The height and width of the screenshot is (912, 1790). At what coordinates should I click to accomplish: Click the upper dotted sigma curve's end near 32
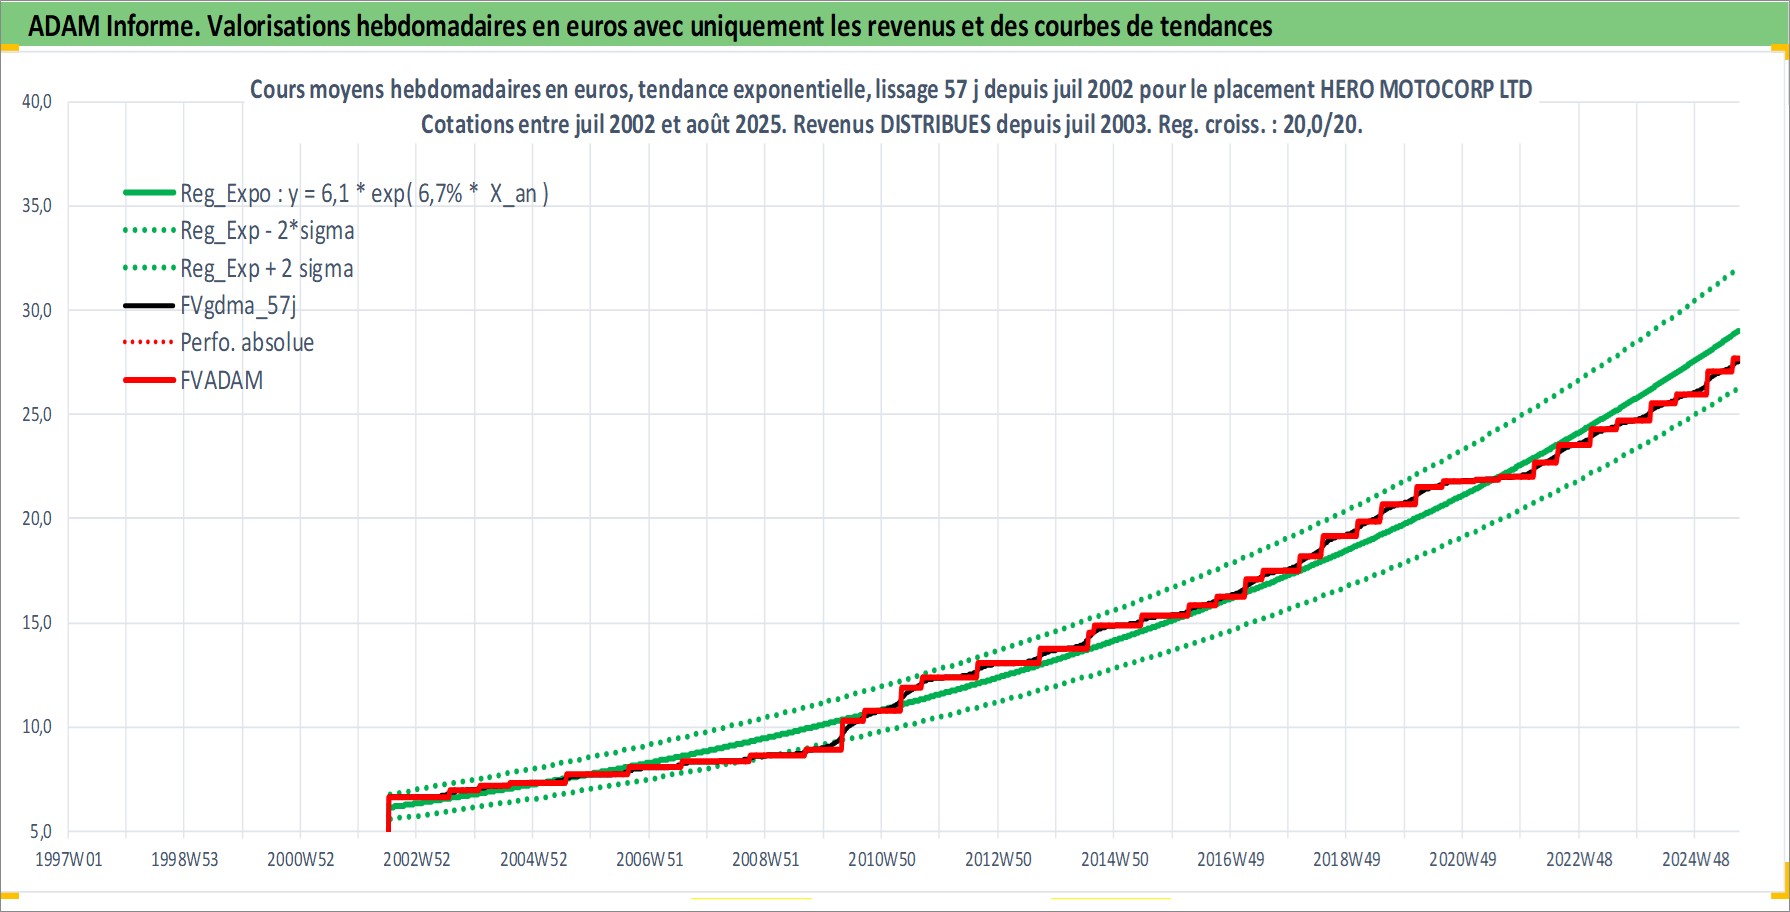click(1733, 272)
